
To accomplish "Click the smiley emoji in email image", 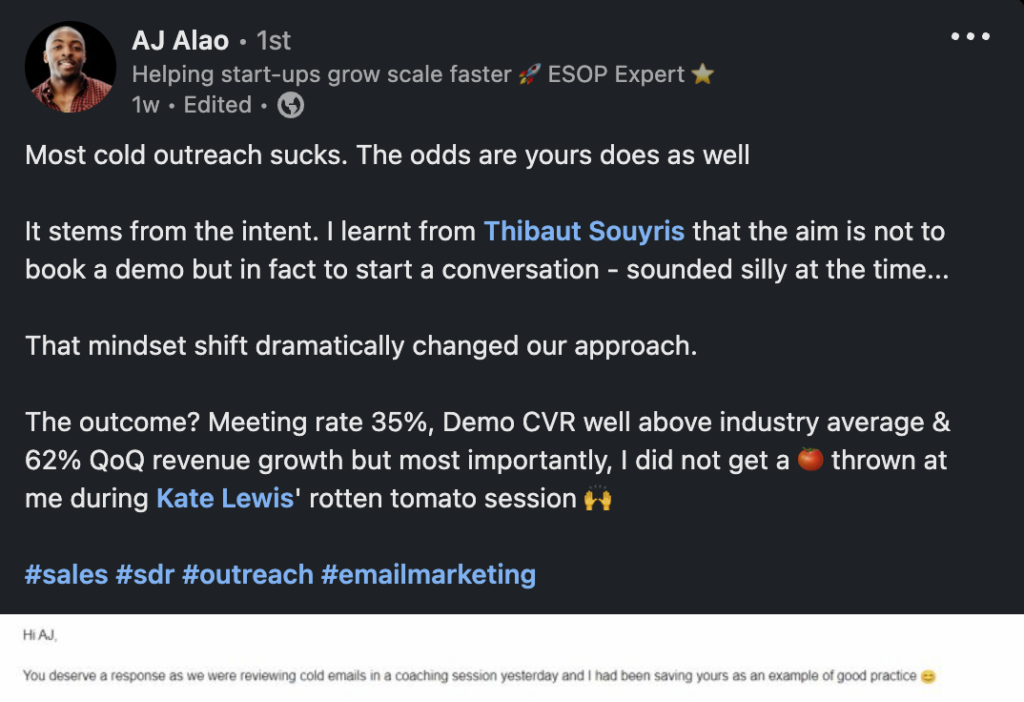I will tap(928, 677).
